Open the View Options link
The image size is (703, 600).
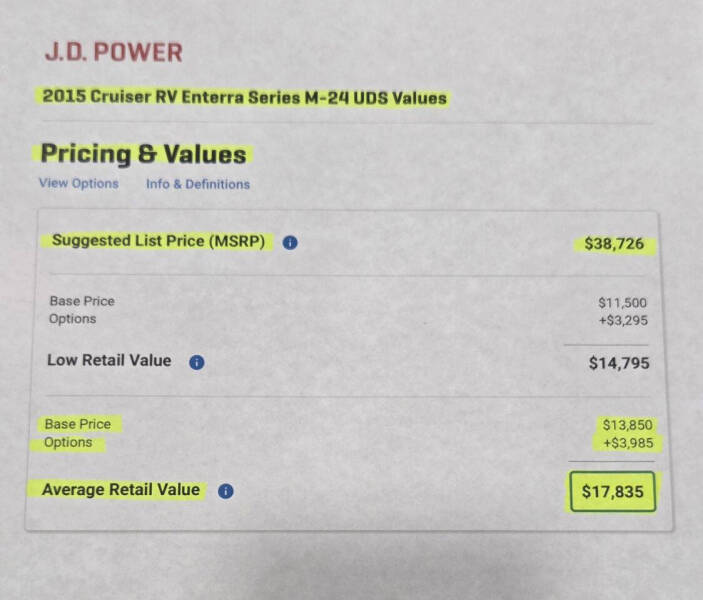point(78,184)
